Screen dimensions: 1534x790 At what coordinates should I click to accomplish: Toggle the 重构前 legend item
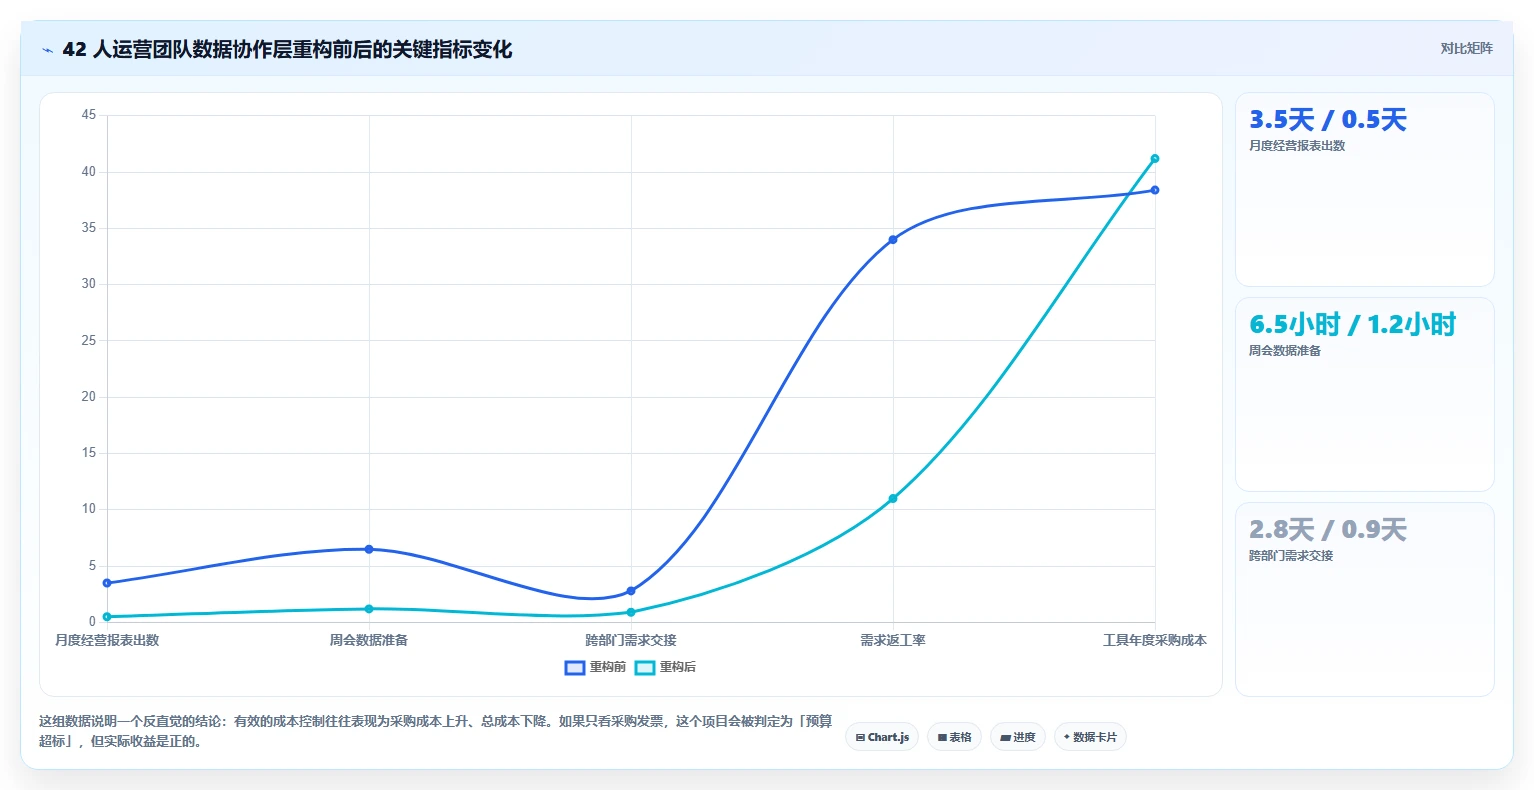595,667
